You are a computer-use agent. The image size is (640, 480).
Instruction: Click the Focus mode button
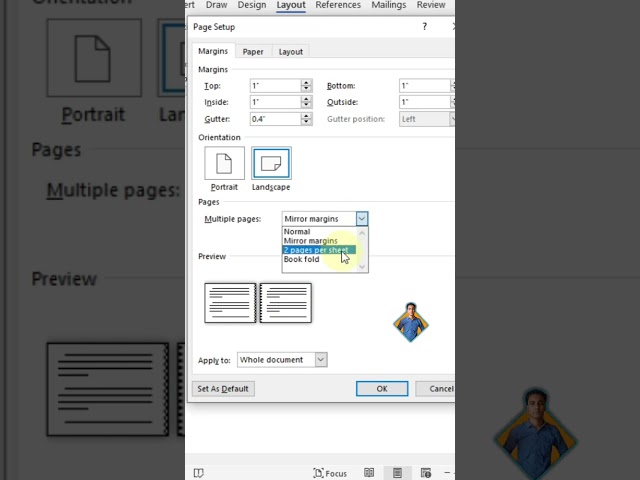[x=330, y=473]
